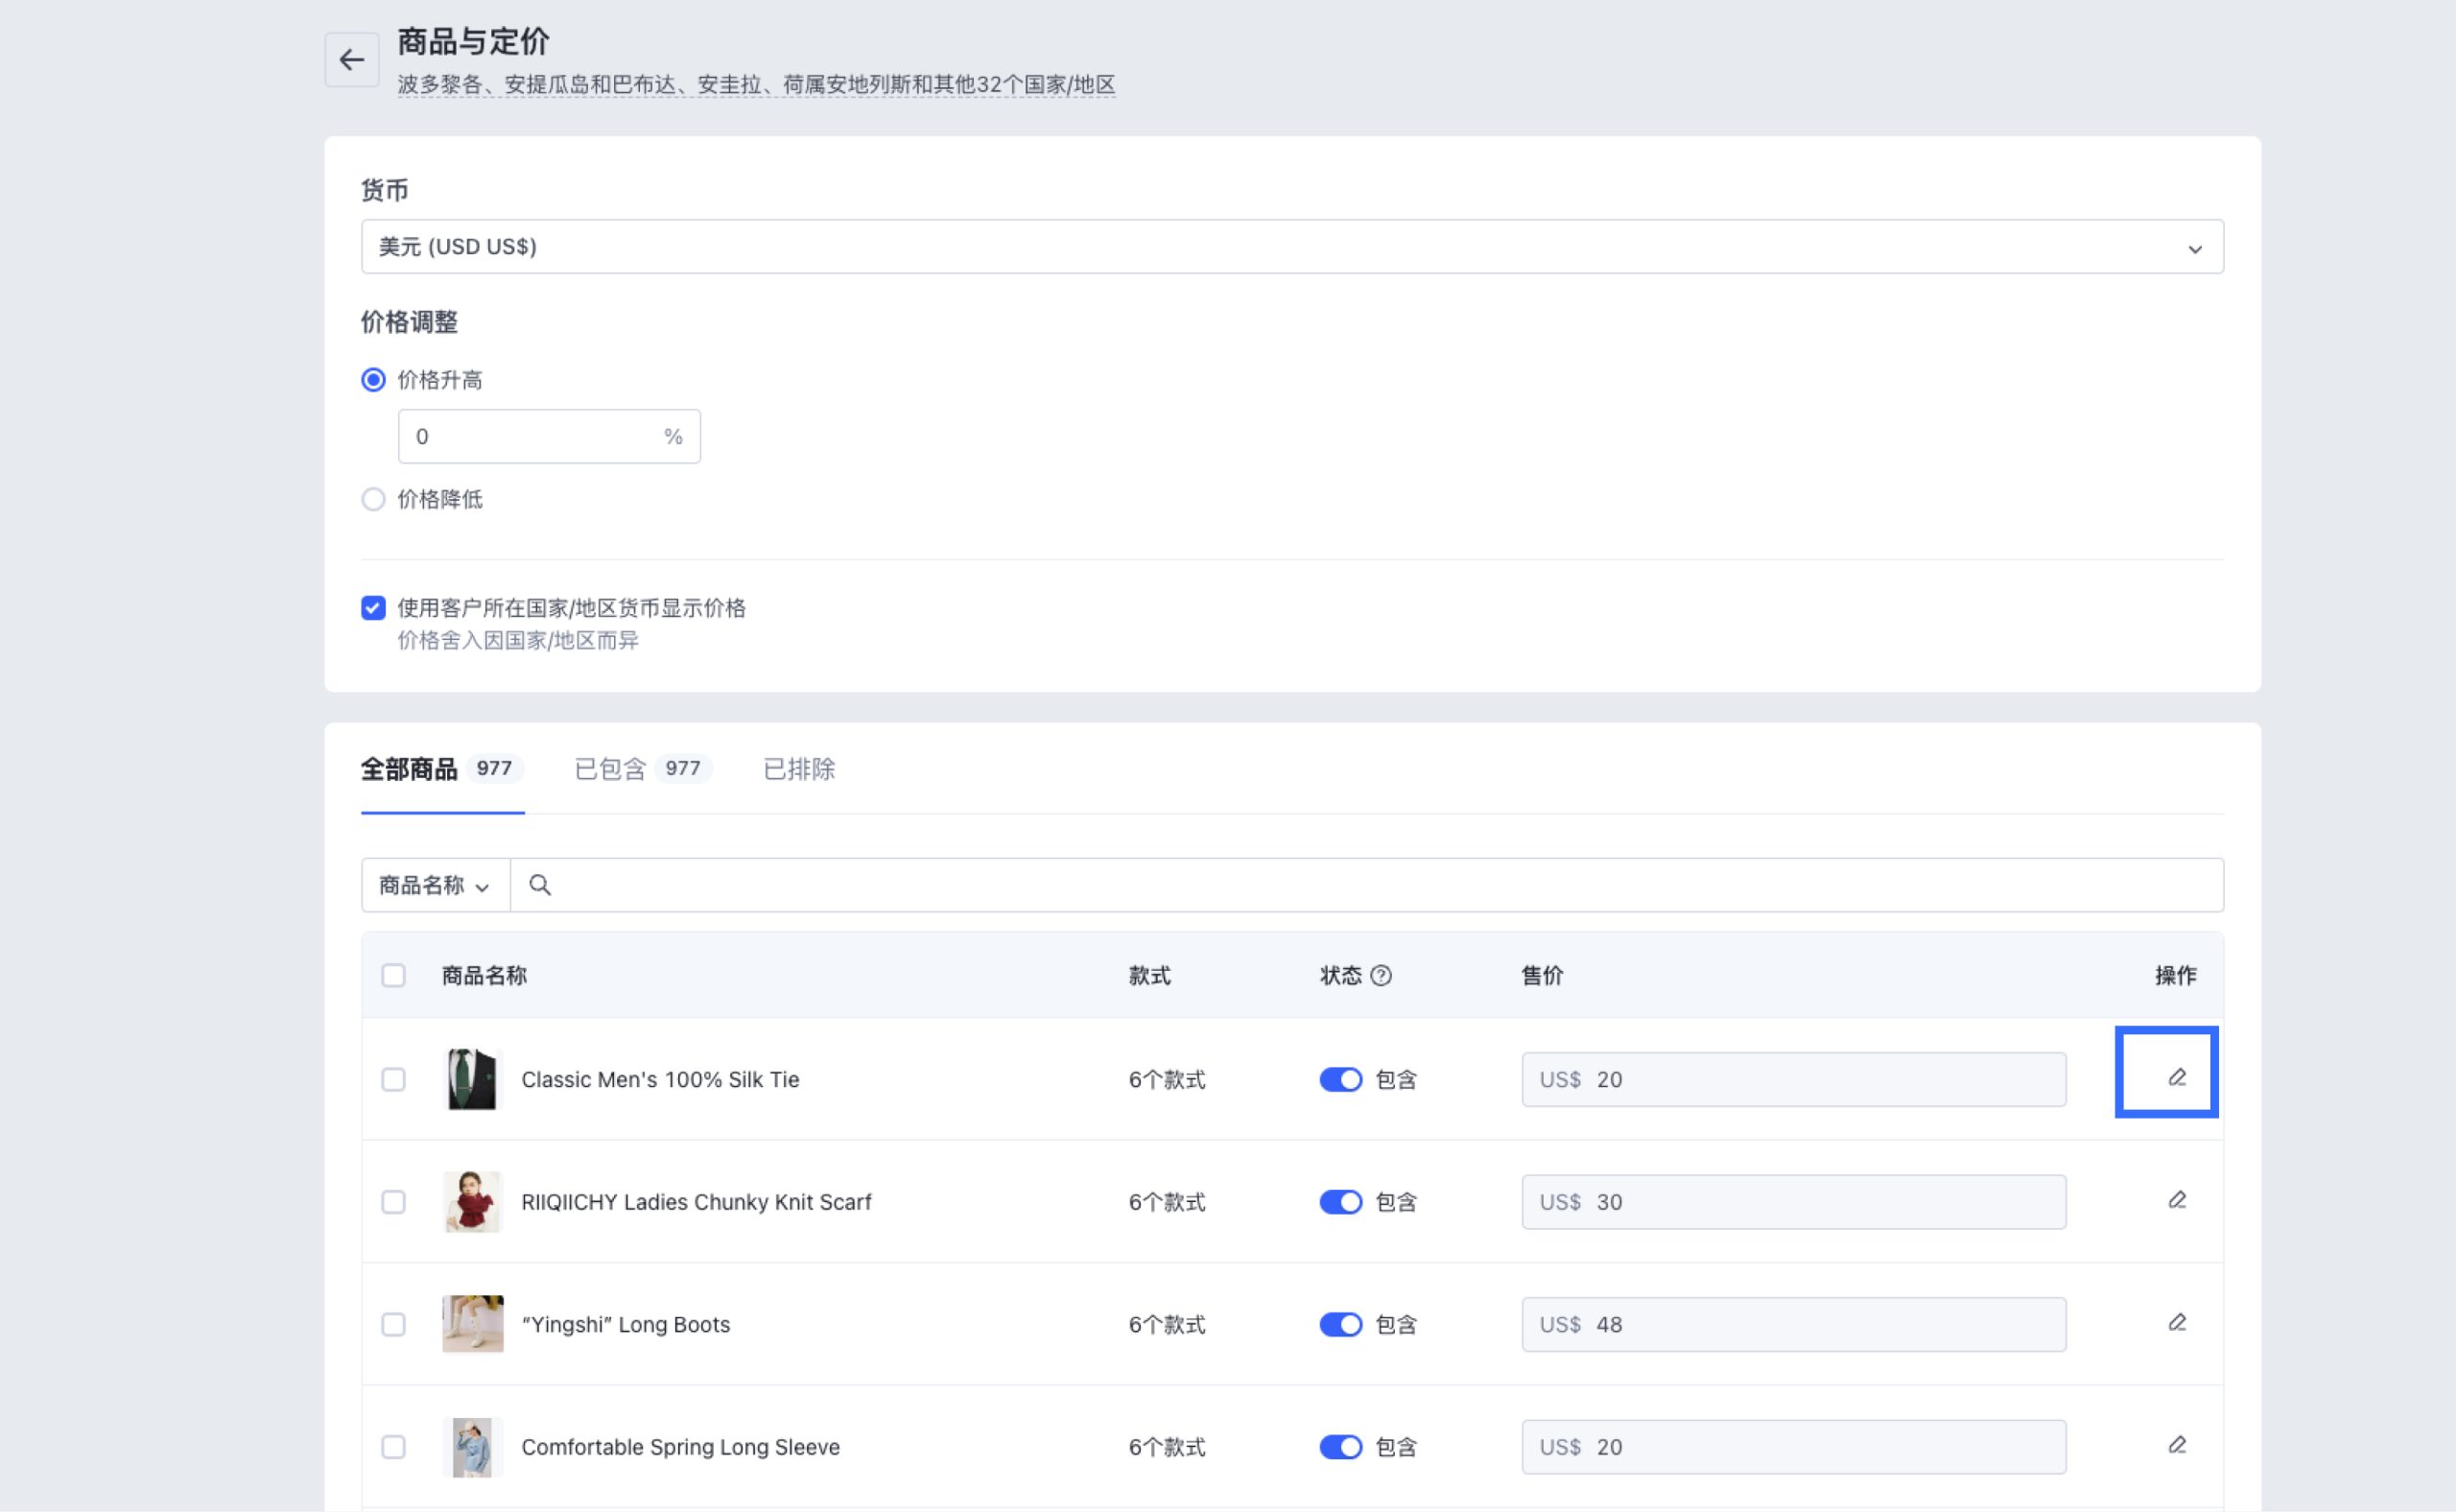Click the countries/regions link under title
The height and width of the screenshot is (1512, 2456).
click(756, 85)
